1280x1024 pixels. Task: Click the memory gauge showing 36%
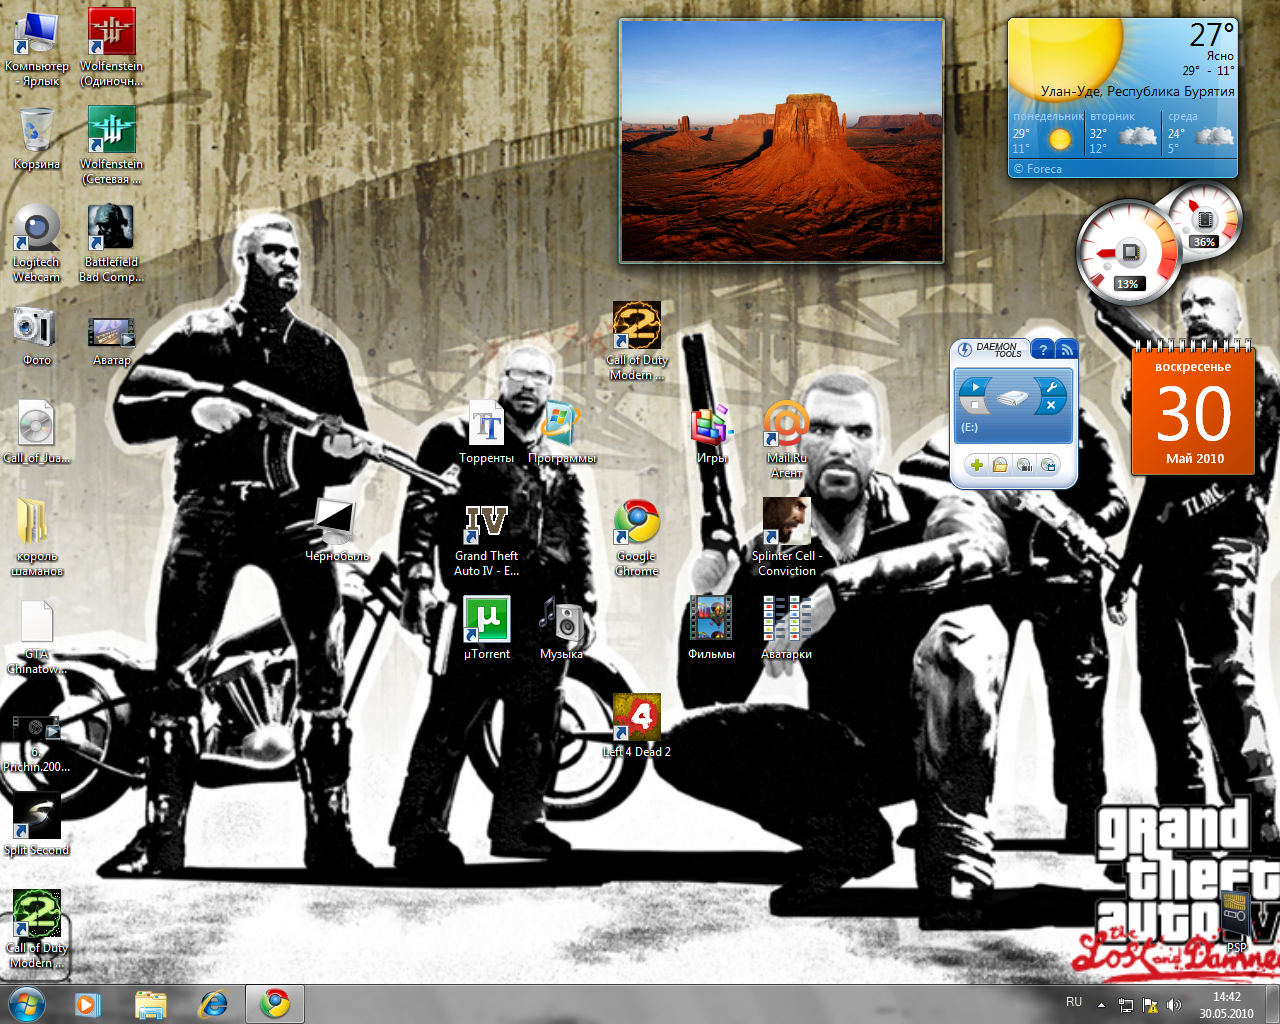[1204, 219]
